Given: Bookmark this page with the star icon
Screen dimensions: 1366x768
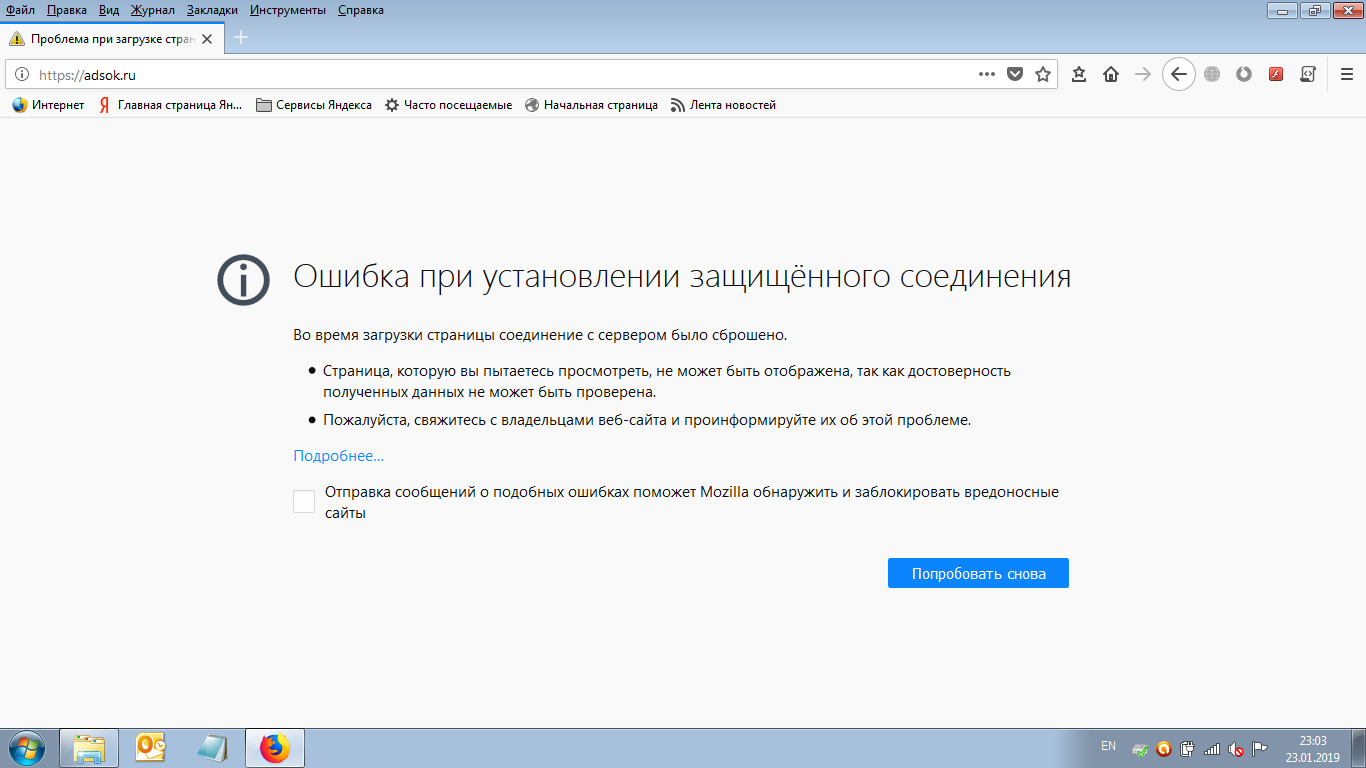Looking at the screenshot, I should point(1043,74).
